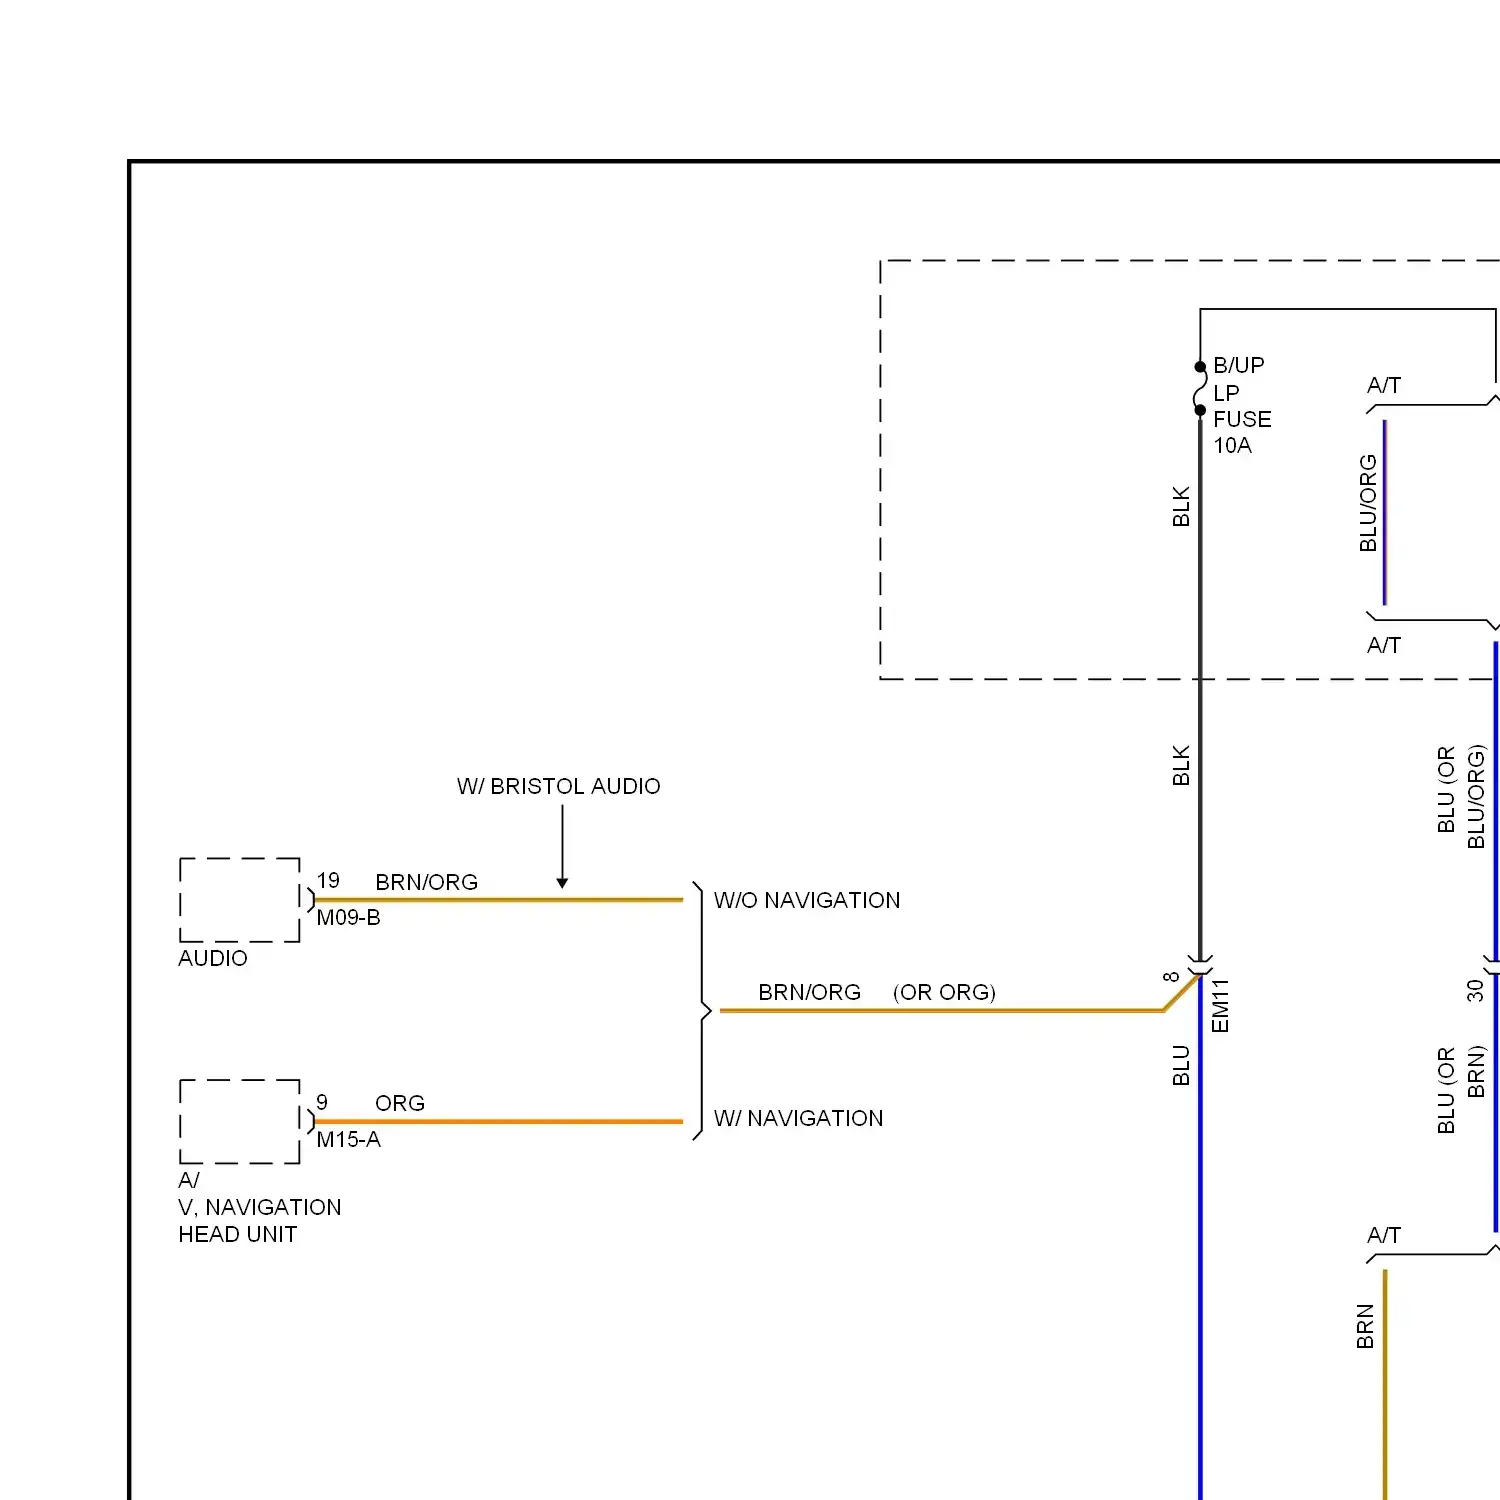The height and width of the screenshot is (1500, 1500).
Task: Select the W/ NAVIGATION text
Action: pos(798,1118)
